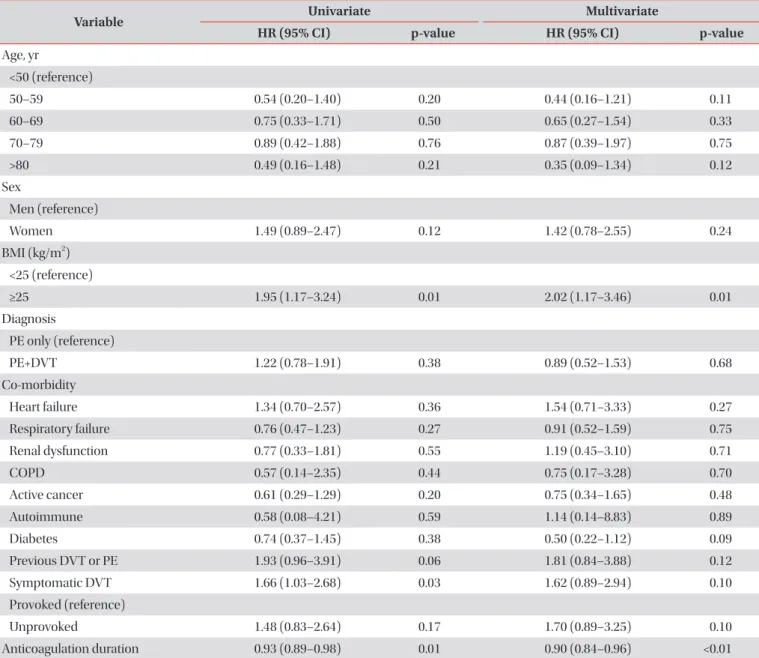Click univariate HR '1.34 (0.70–2.57)'
The image size is (759, 658).
pyautogui.click(x=298, y=407)
